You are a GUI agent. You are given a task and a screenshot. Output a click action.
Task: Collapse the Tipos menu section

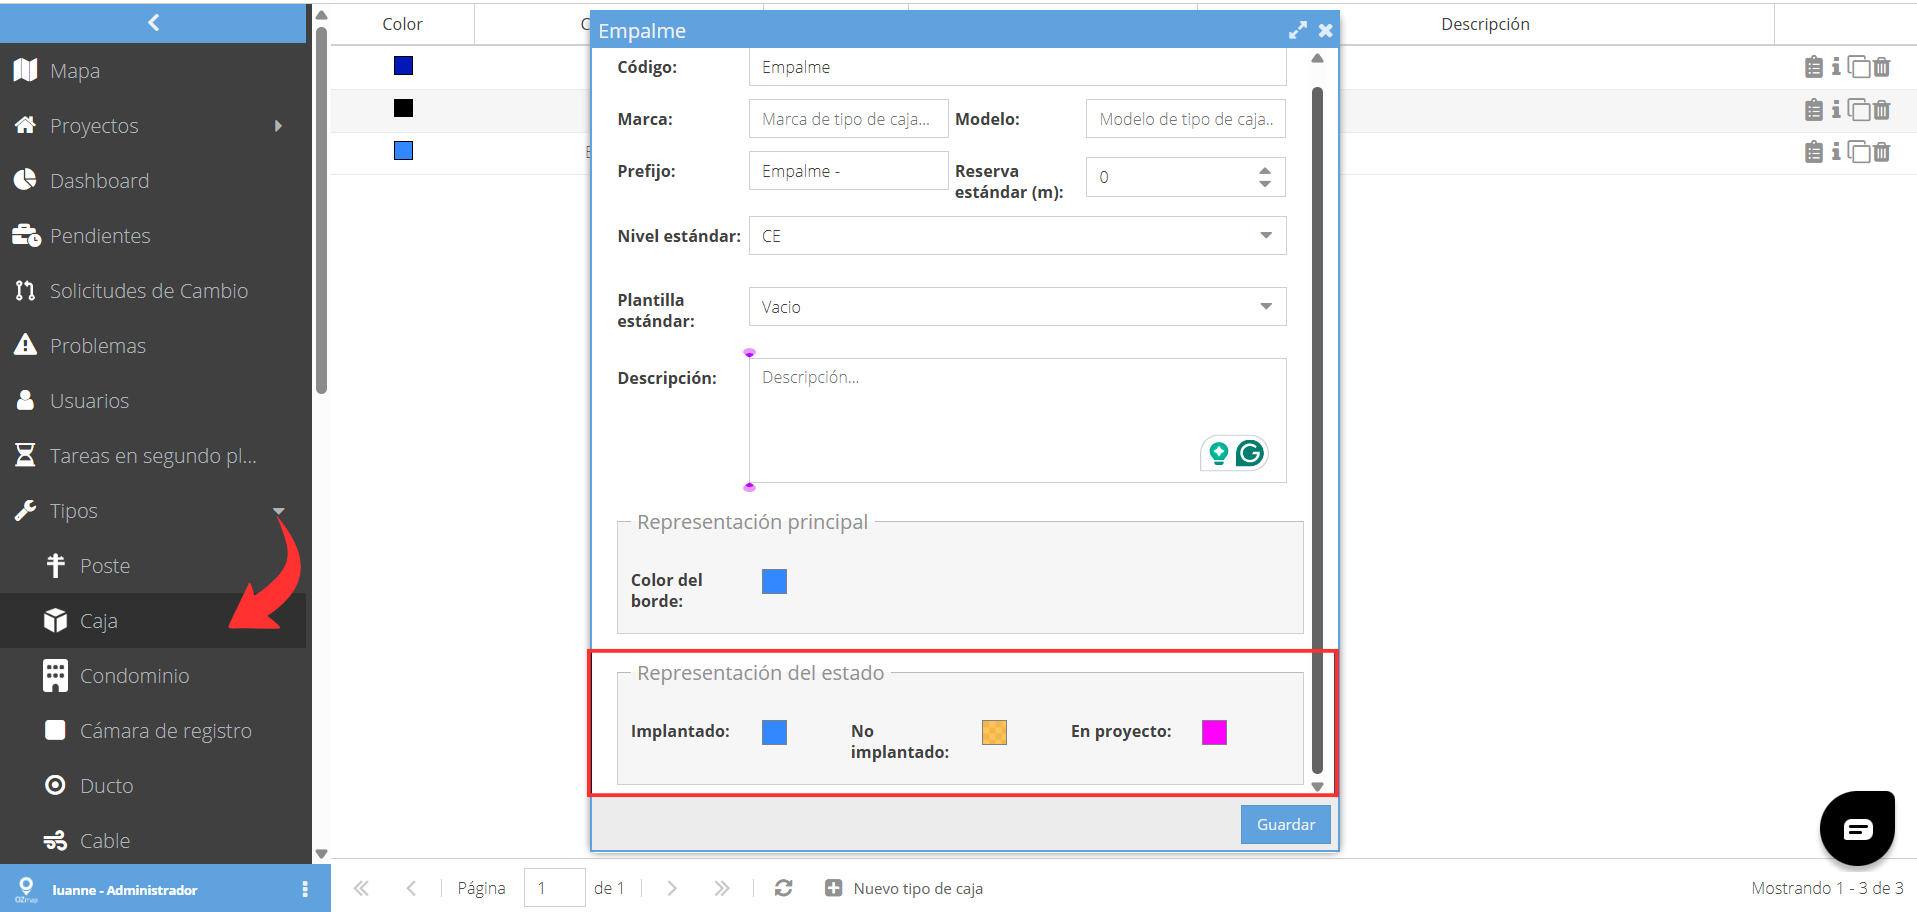(278, 511)
